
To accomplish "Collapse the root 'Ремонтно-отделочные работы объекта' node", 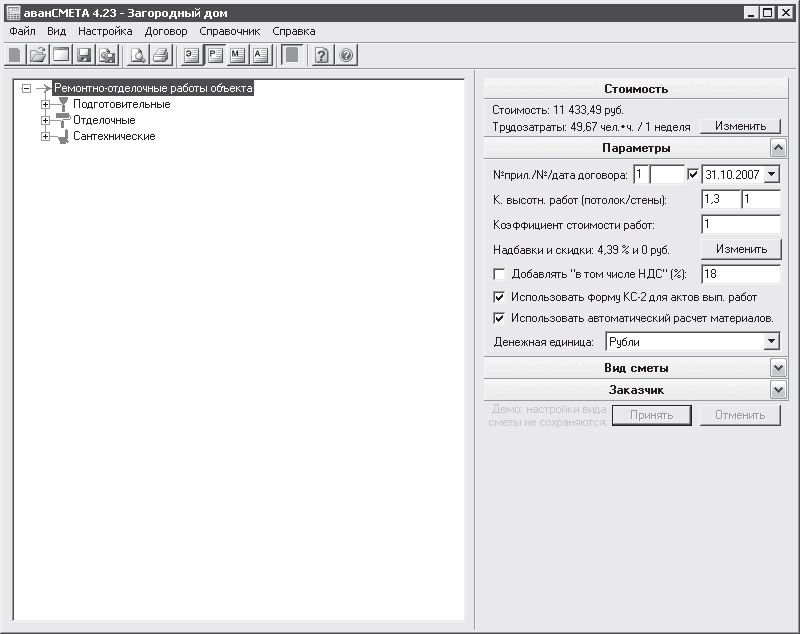I will (x=27, y=88).
